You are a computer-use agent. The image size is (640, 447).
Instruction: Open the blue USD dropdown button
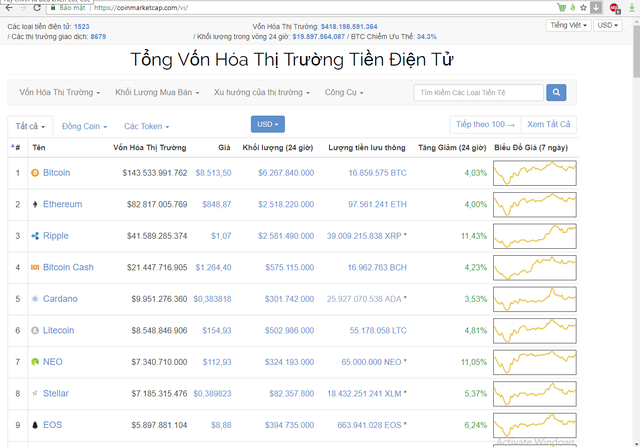268,124
